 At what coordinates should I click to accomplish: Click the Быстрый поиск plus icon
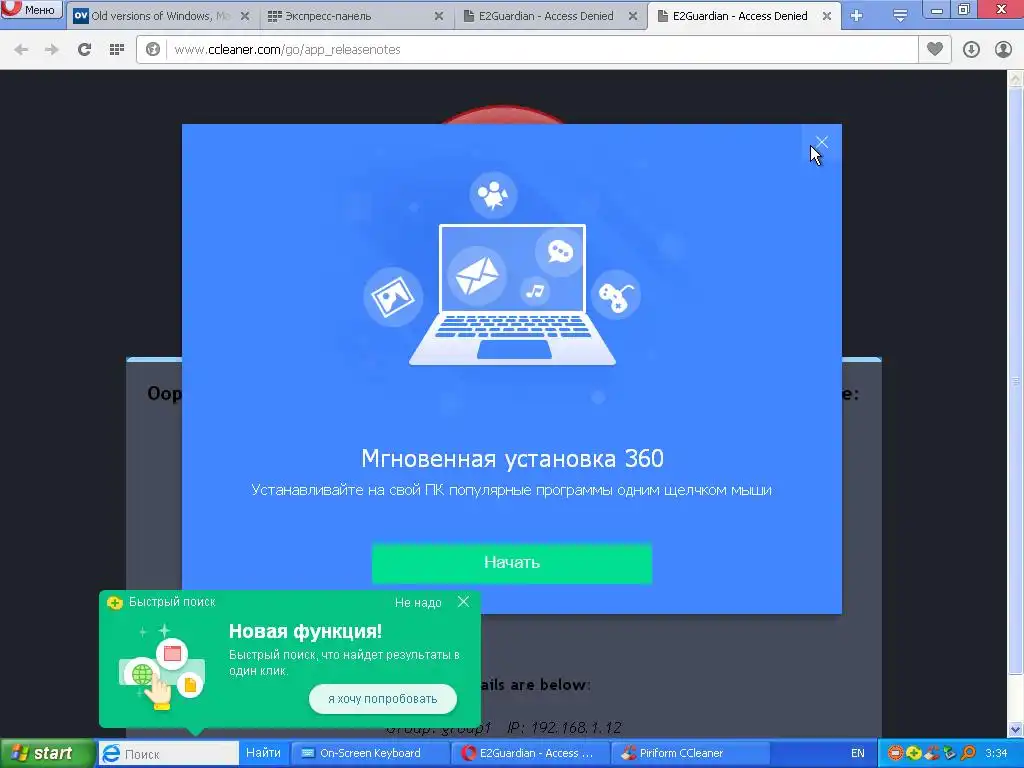pyautogui.click(x=115, y=602)
